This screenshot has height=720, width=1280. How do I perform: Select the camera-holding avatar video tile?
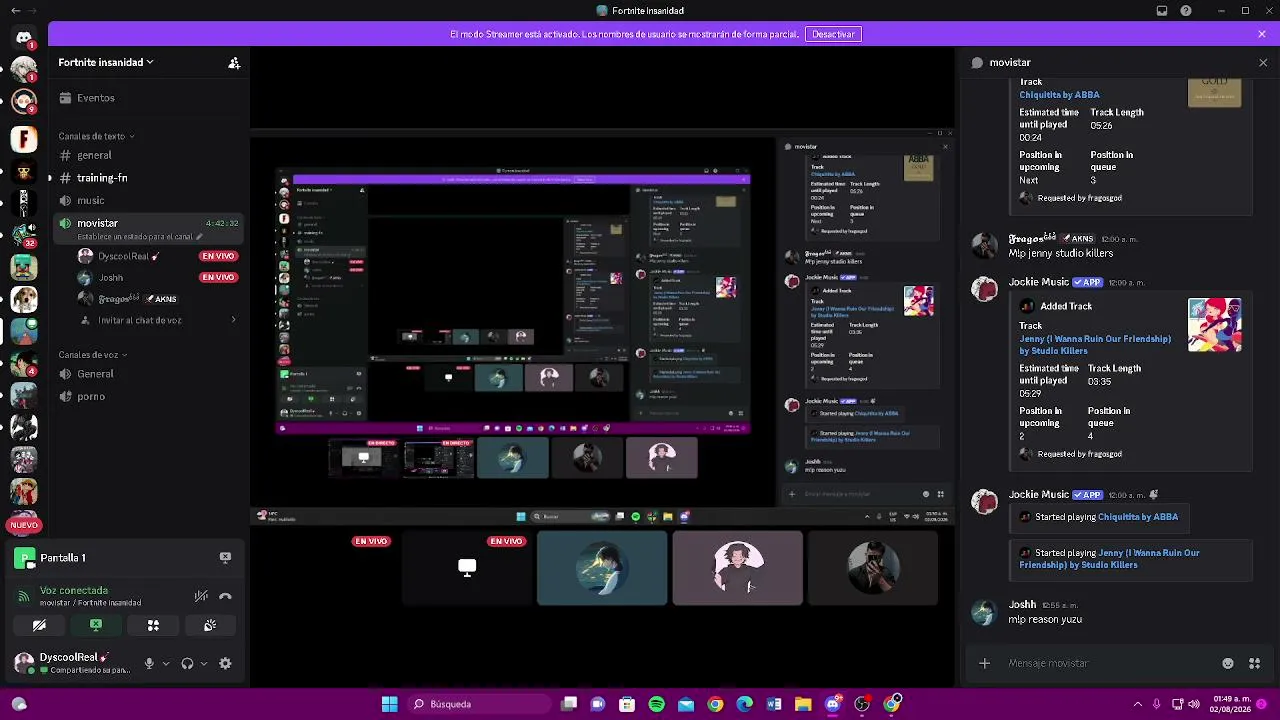click(x=873, y=568)
